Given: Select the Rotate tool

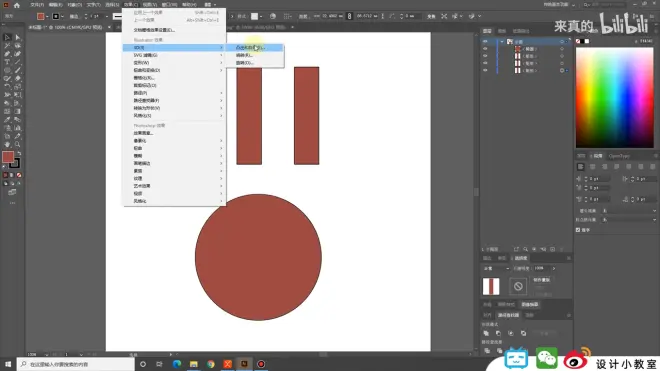Looking at the screenshot, I should [x=7, y=87].
